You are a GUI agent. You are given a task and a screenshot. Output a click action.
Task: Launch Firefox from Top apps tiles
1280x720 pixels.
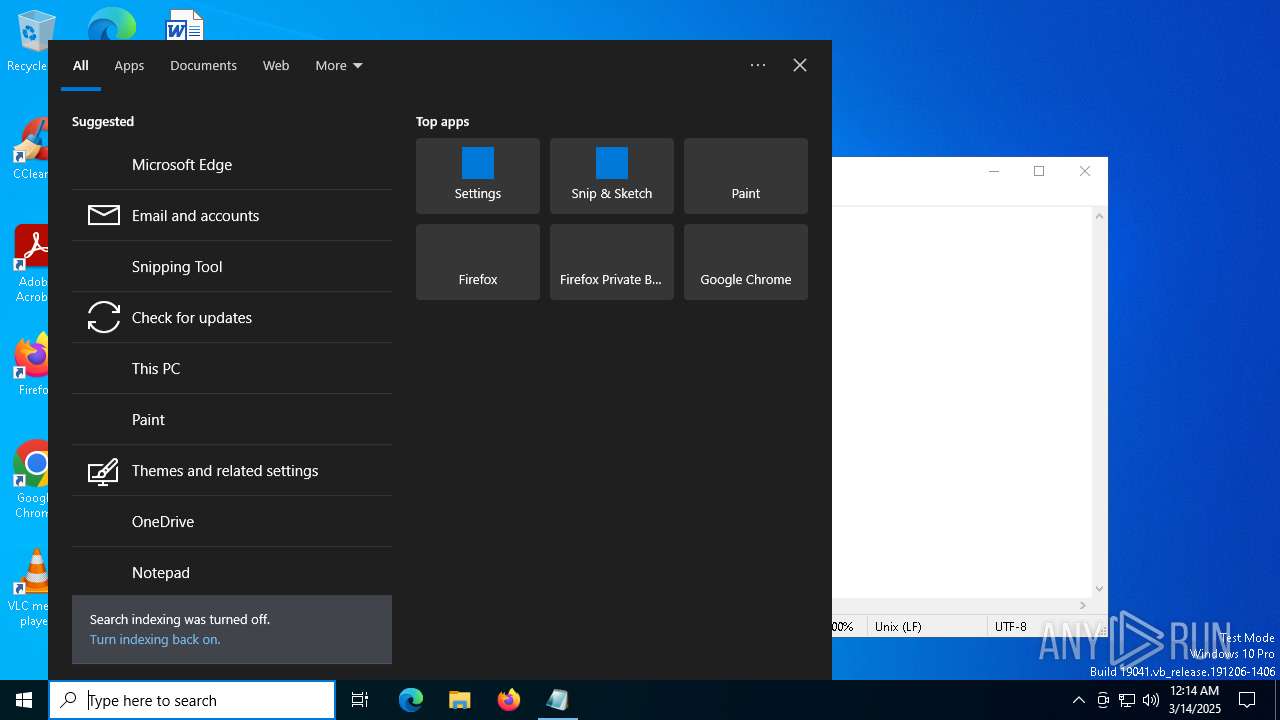[x=478, y=262]
